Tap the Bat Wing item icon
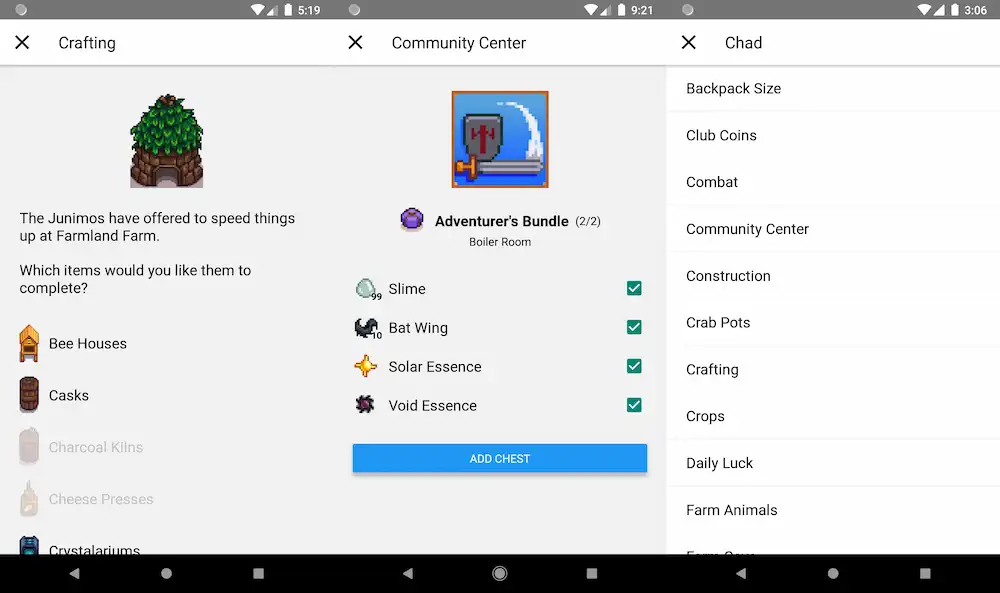The image size is (1000, 593). [x=367, y=328]
